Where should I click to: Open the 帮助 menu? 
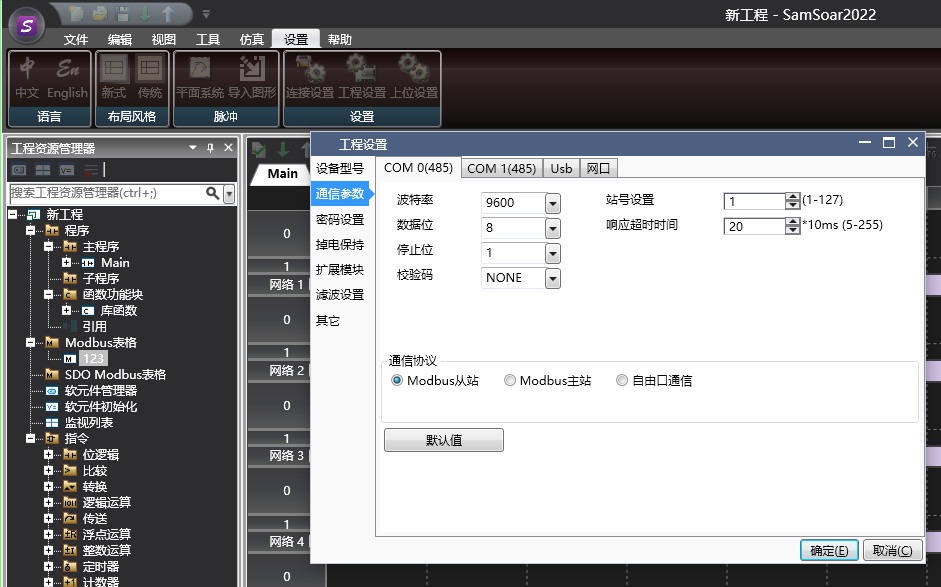[x=339, y=39]
